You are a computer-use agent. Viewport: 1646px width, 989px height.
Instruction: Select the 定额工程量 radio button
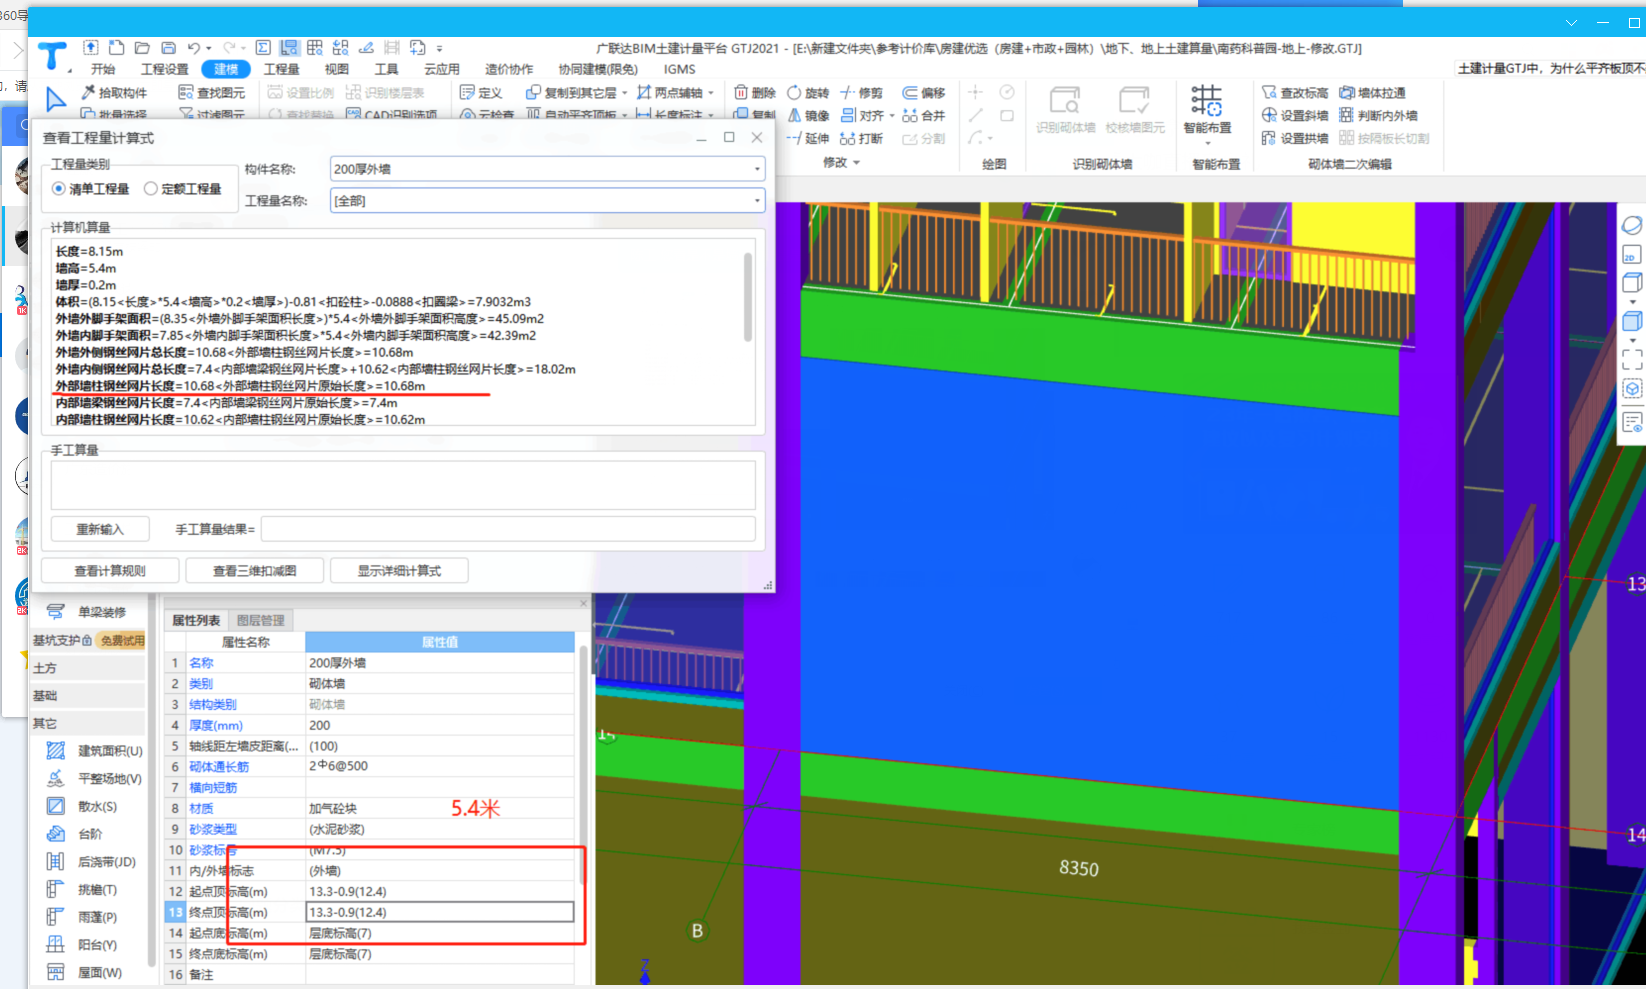click(x=151, y=189)
